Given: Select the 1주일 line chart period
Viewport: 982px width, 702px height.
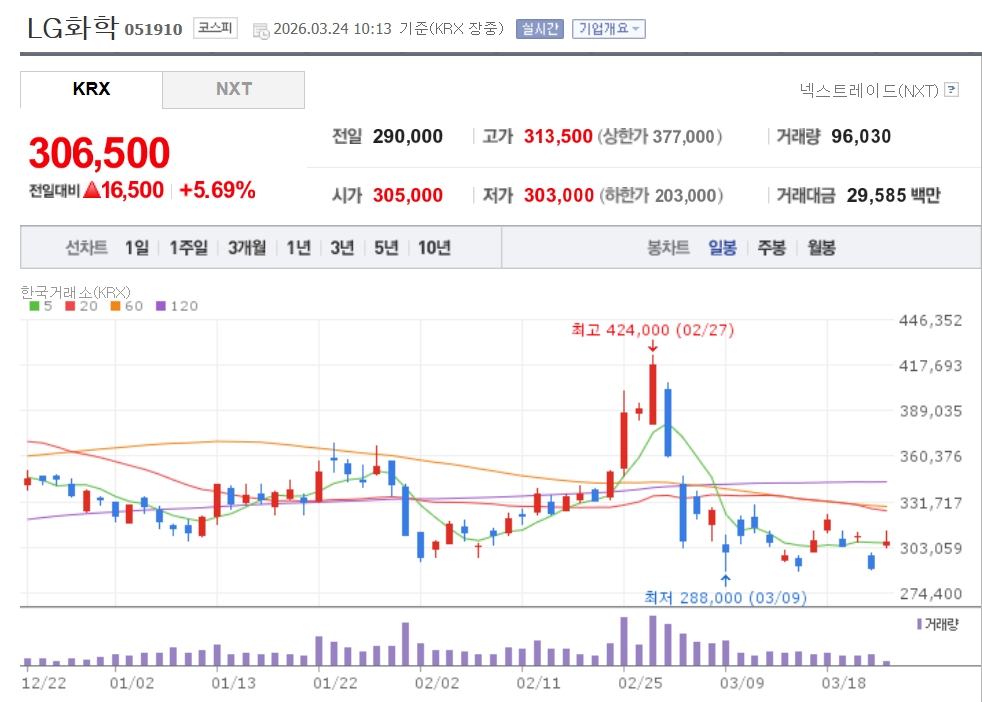Looking at the screenshot, I should [x=189, y=248].
